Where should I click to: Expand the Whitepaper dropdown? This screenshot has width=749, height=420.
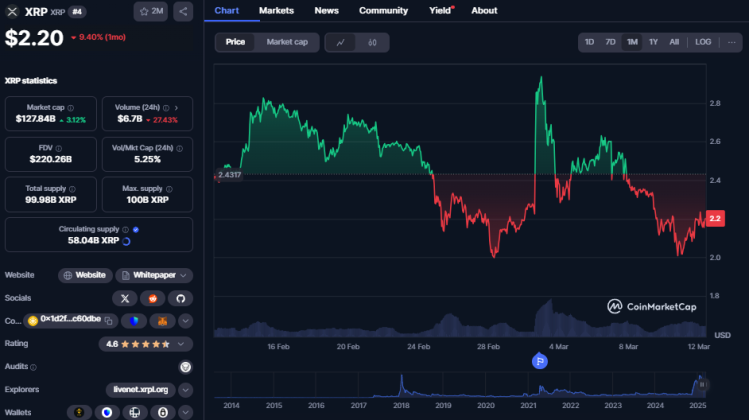pyautogui.click(x=154, y=275)
